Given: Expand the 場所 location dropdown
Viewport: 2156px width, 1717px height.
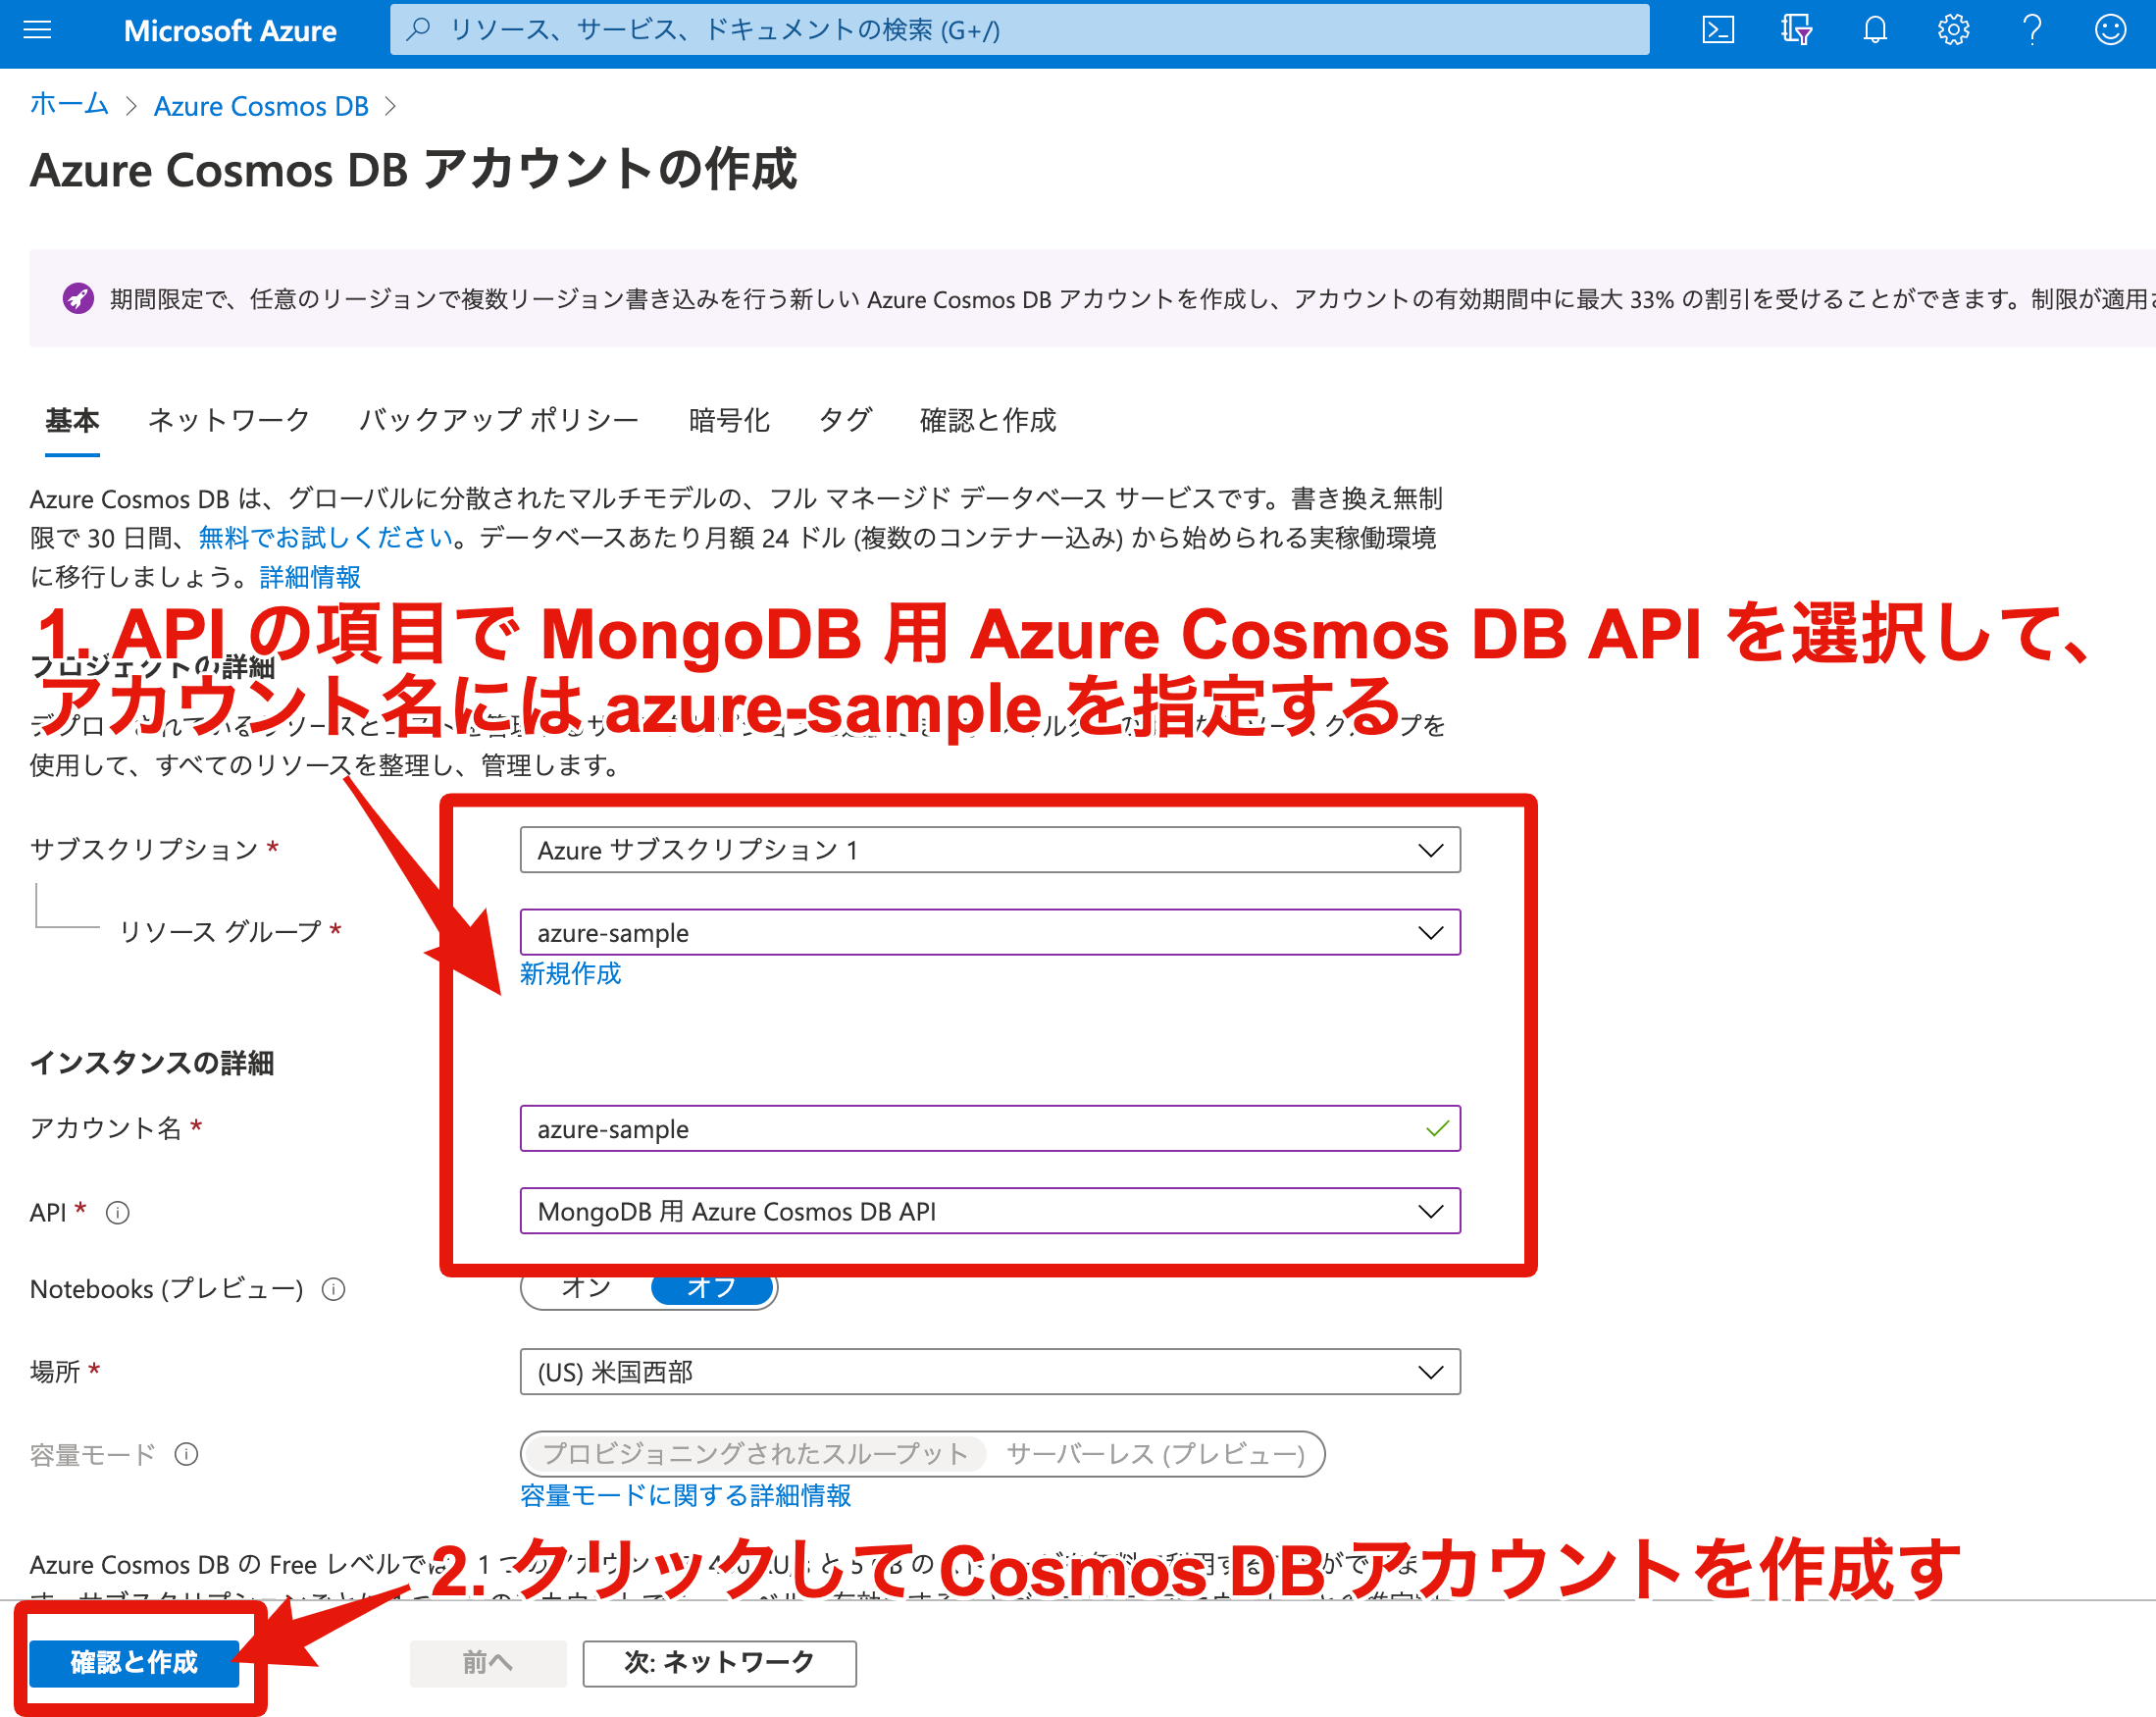Looking at the screenshot, I should (x=989, y=1372).
